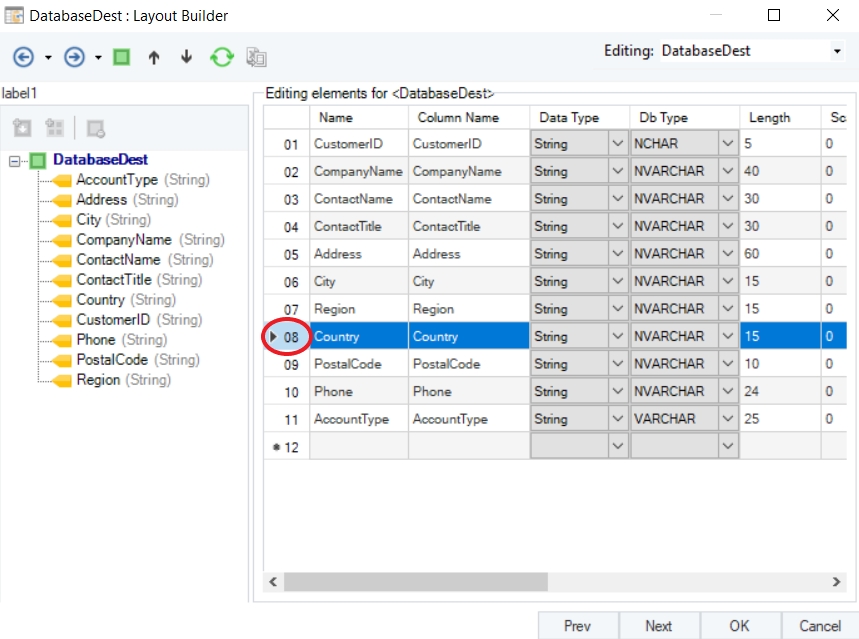This screenshot has width=859, height=639.
Task: Move element up with the up arrow
Action: [153, 58]
